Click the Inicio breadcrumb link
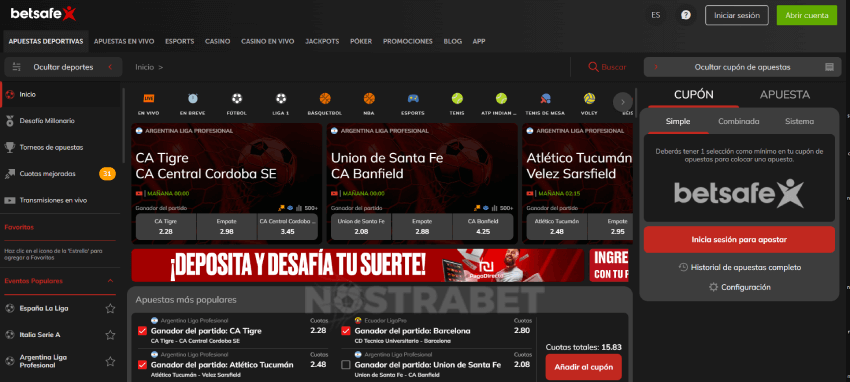The image size is (850, 382). click(145, 67)
